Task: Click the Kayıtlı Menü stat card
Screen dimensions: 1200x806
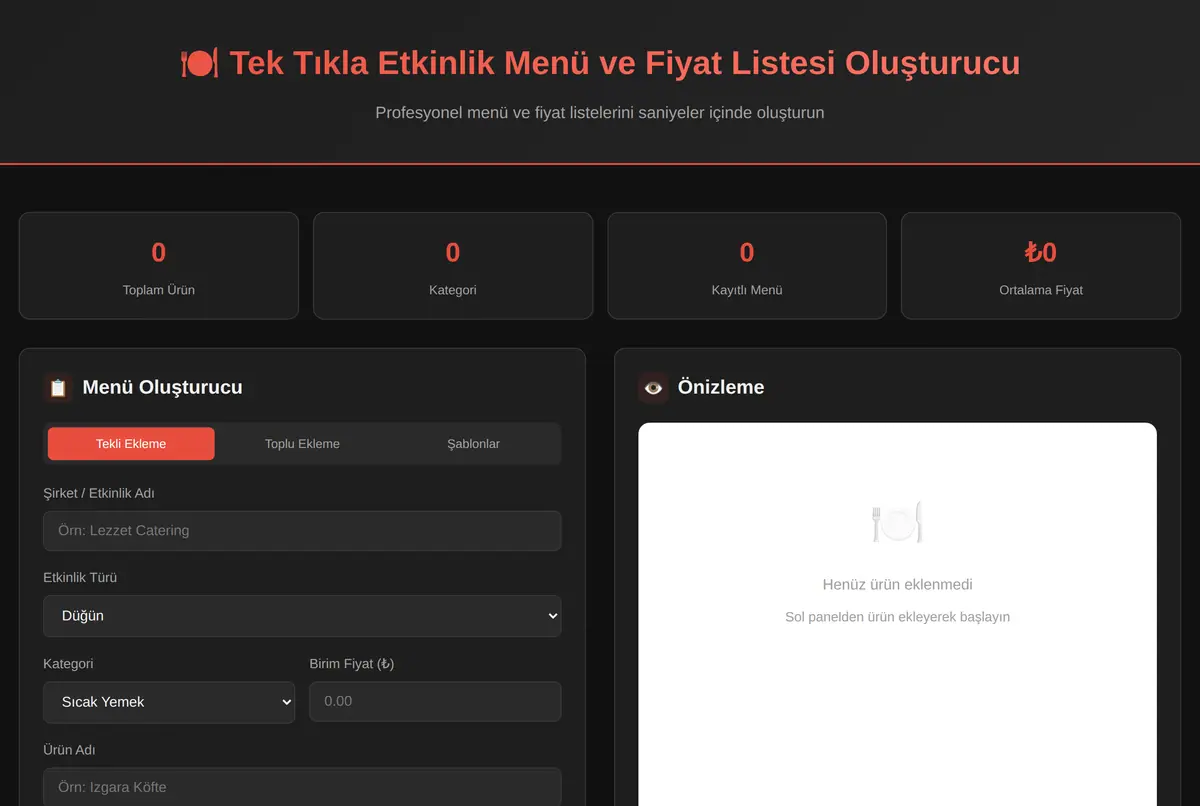Action: (747, 266)
